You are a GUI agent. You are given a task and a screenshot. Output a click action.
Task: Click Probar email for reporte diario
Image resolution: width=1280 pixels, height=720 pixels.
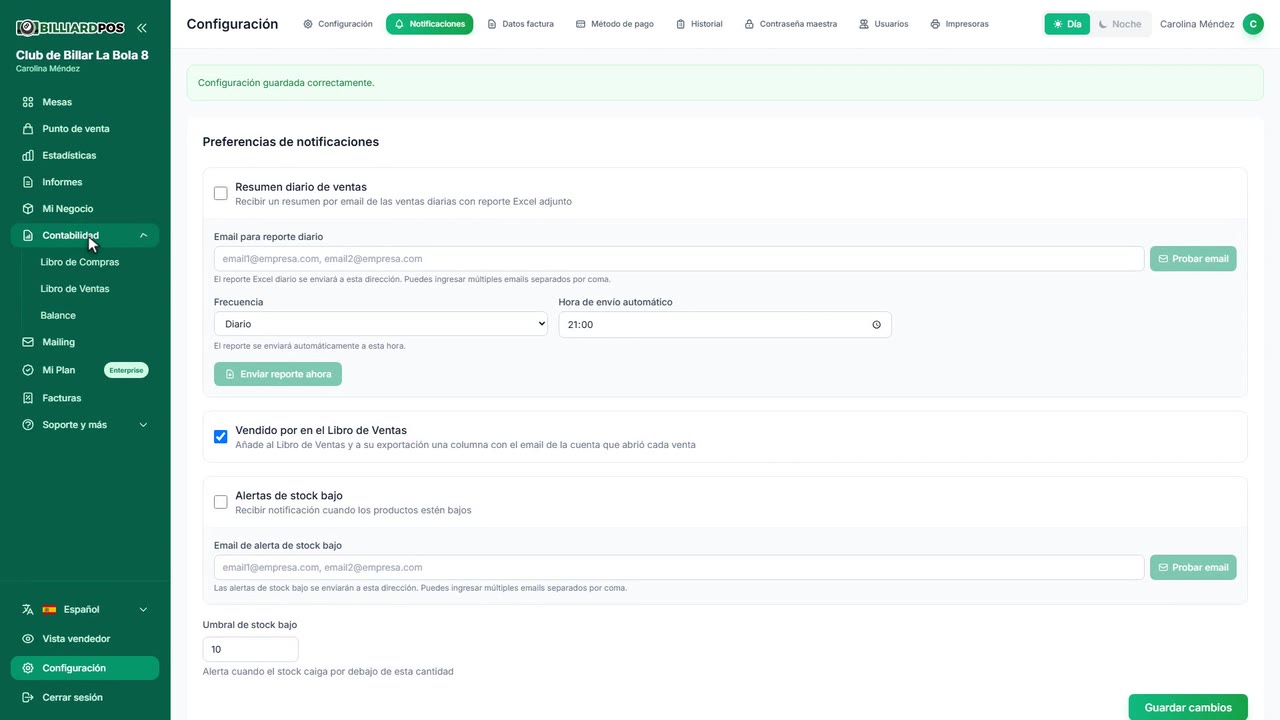point(1193,259)
